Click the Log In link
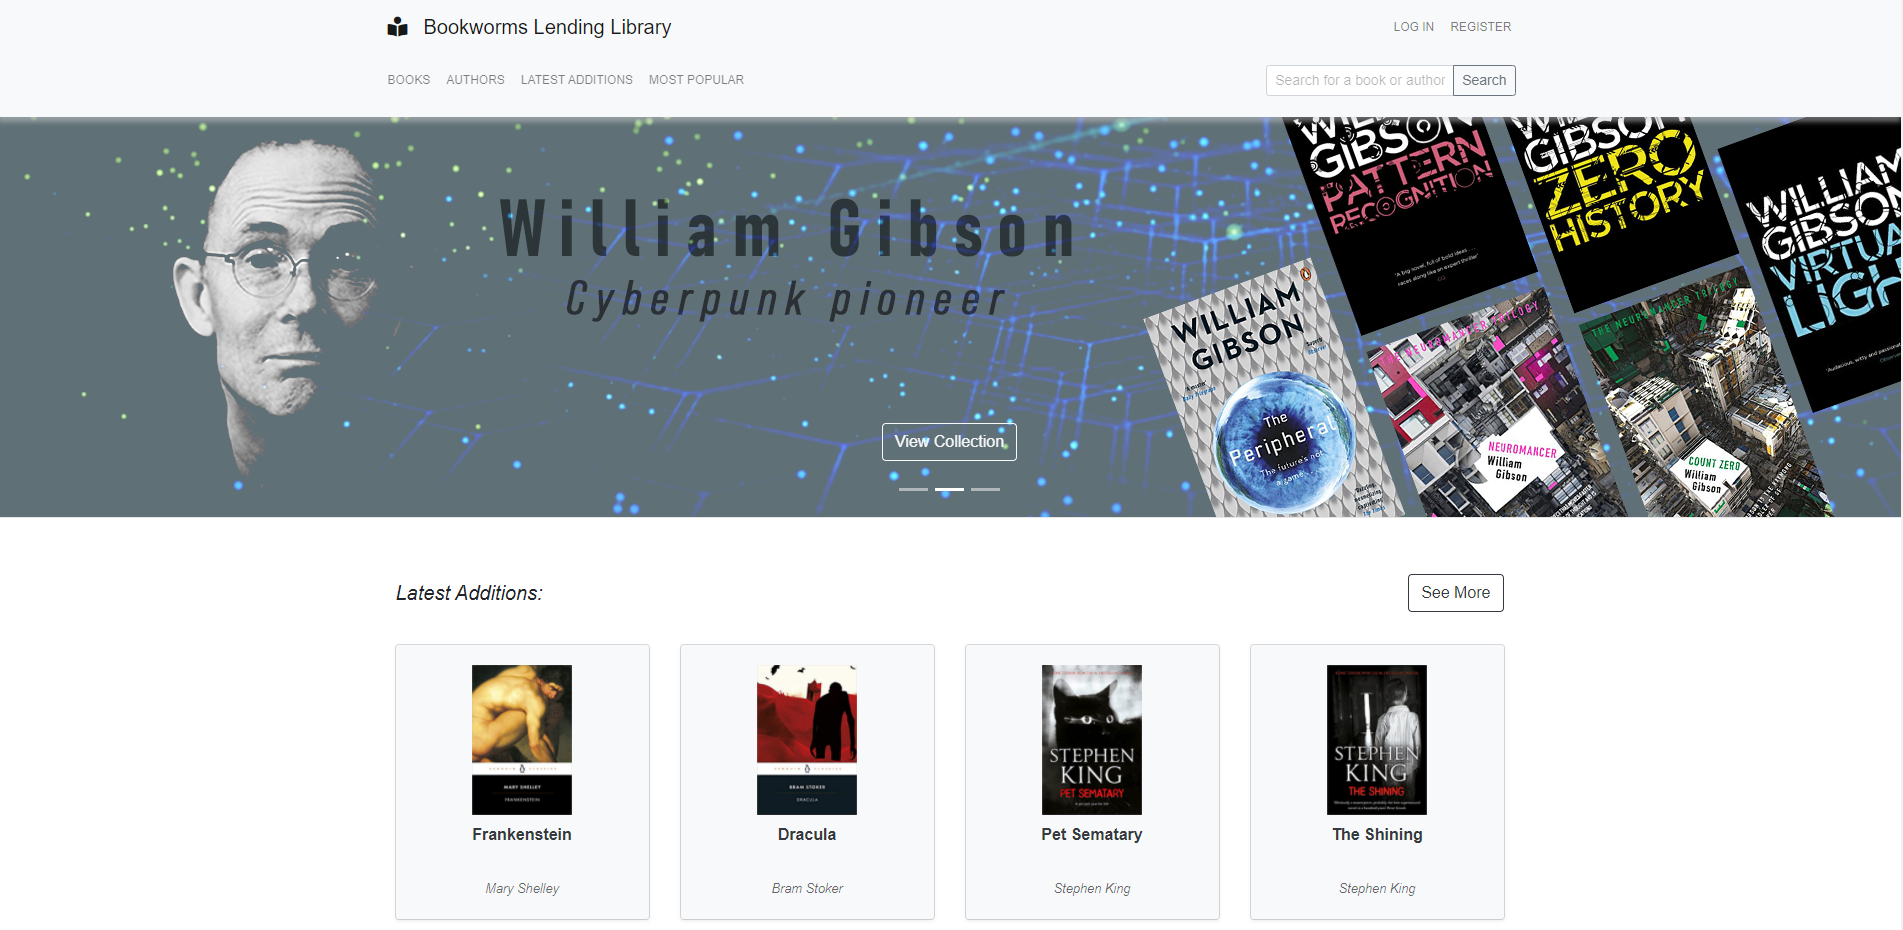The height and width of the screenshot is (930, 1903). (1414, 27)
